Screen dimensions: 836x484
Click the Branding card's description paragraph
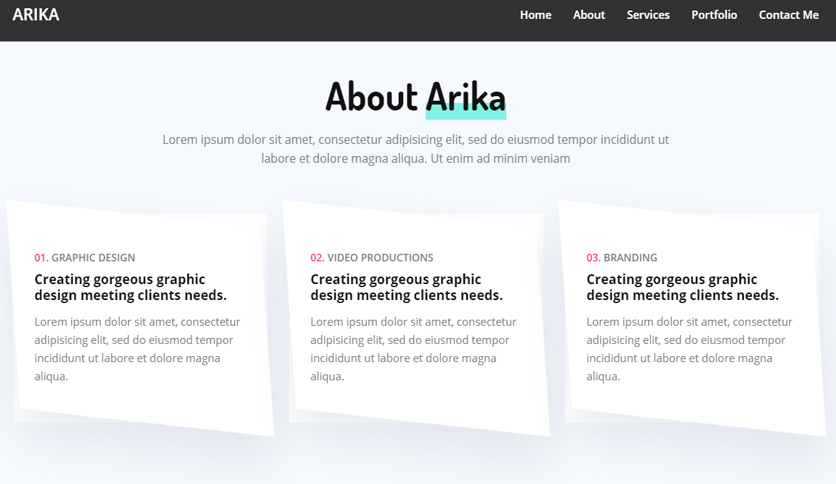click(x=689, y=349)
